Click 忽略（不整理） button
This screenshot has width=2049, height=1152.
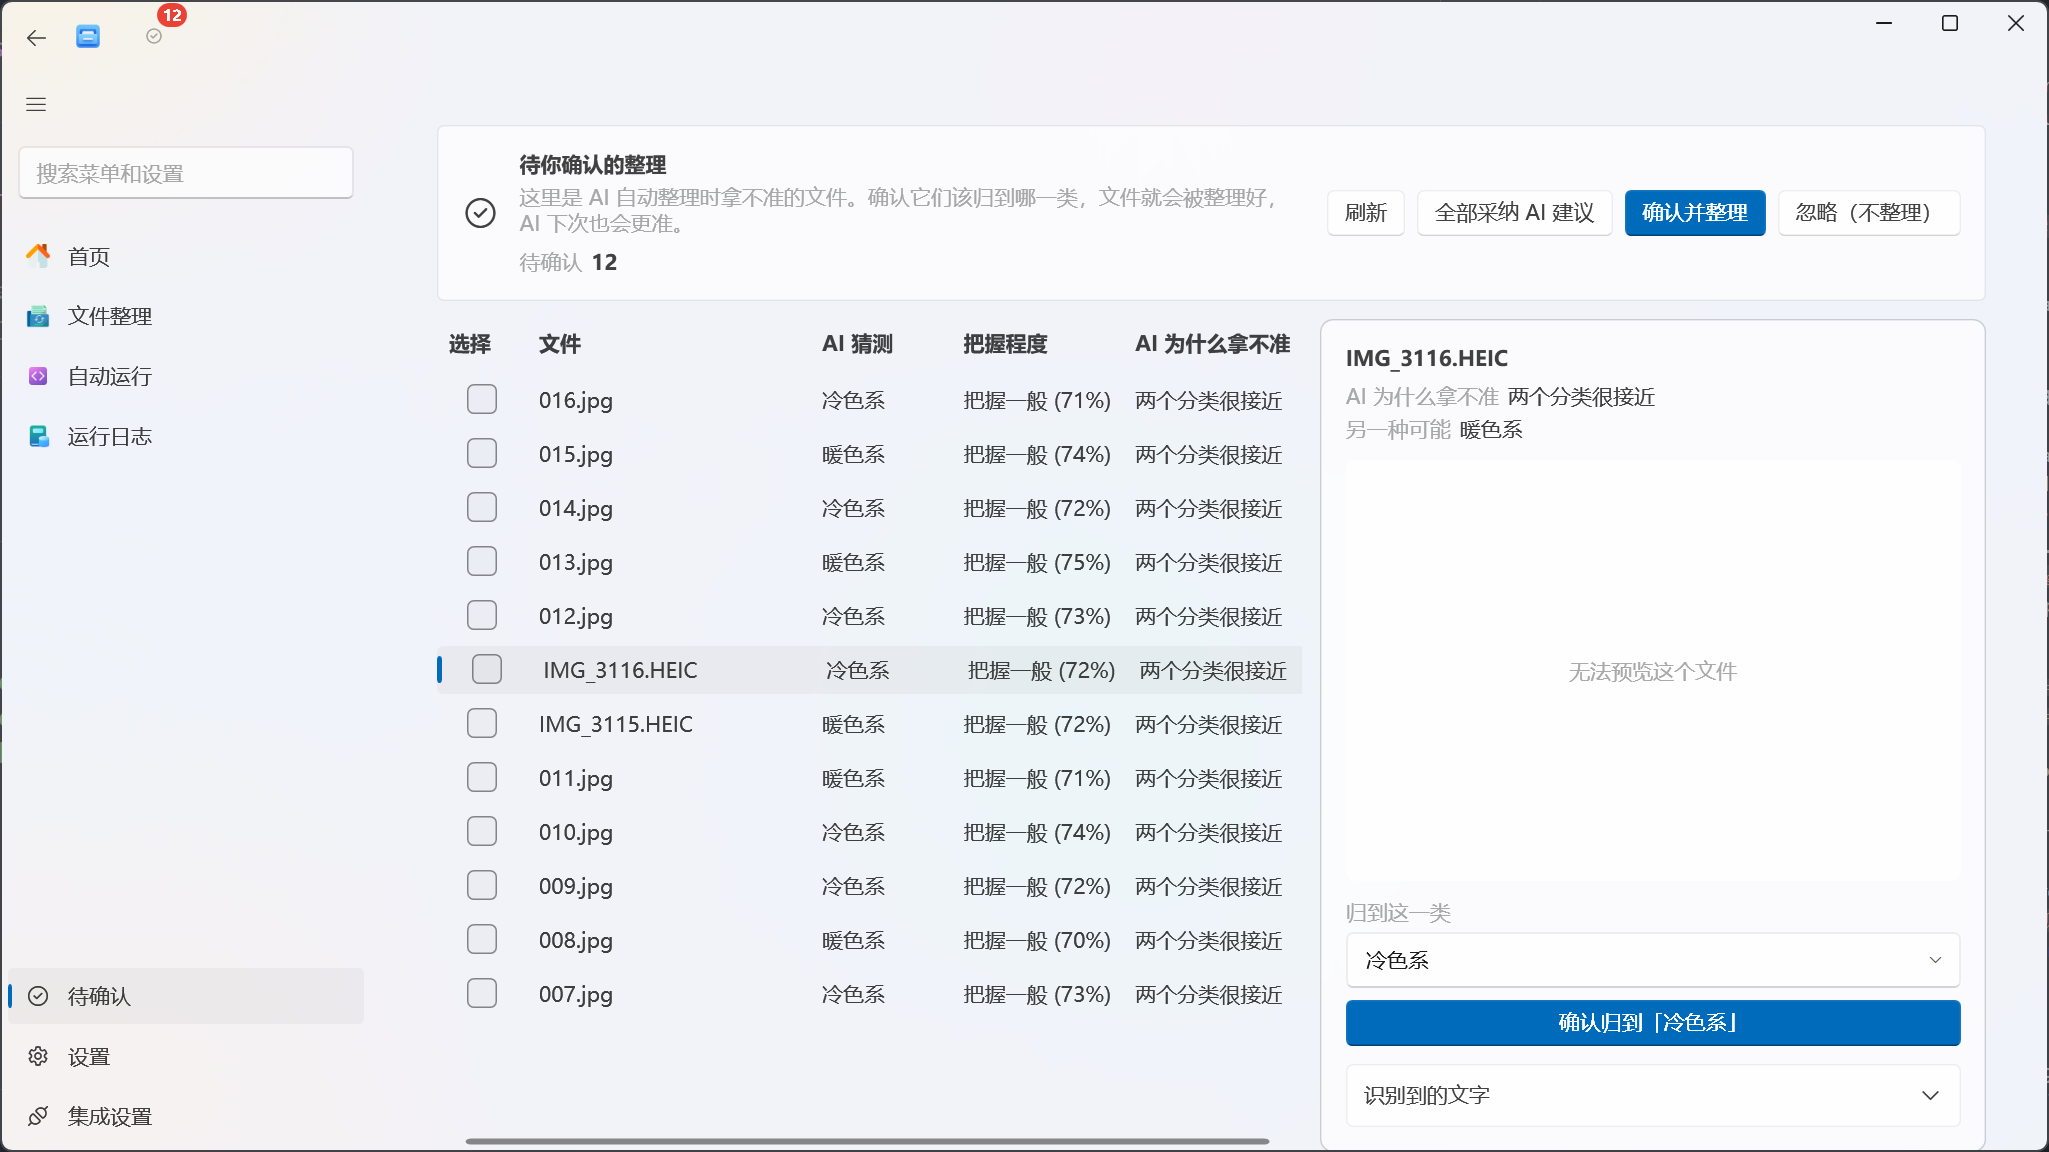coord(1869,213)
